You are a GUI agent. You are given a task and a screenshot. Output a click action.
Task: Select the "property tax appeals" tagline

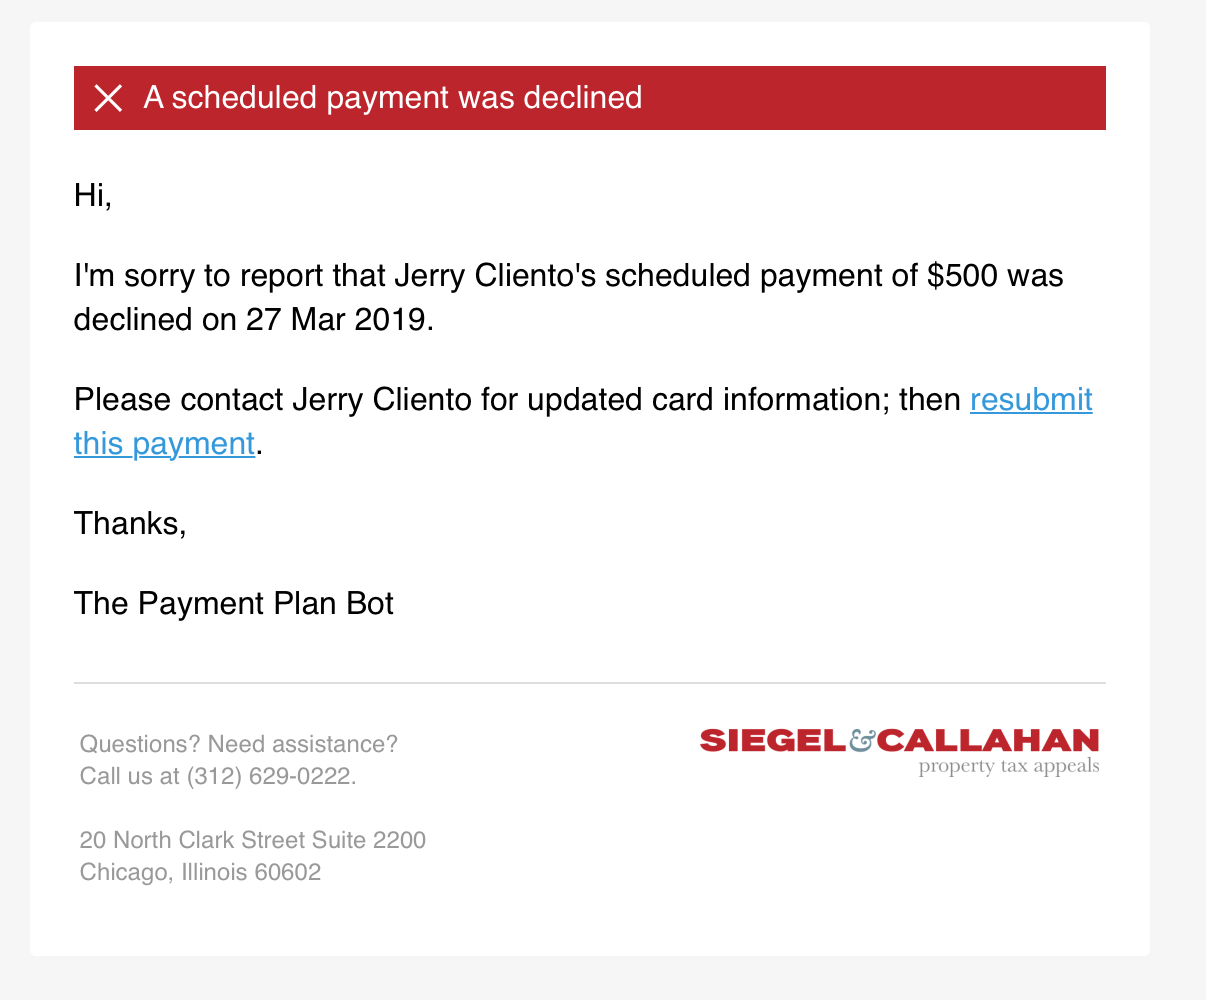point(1008,767)
